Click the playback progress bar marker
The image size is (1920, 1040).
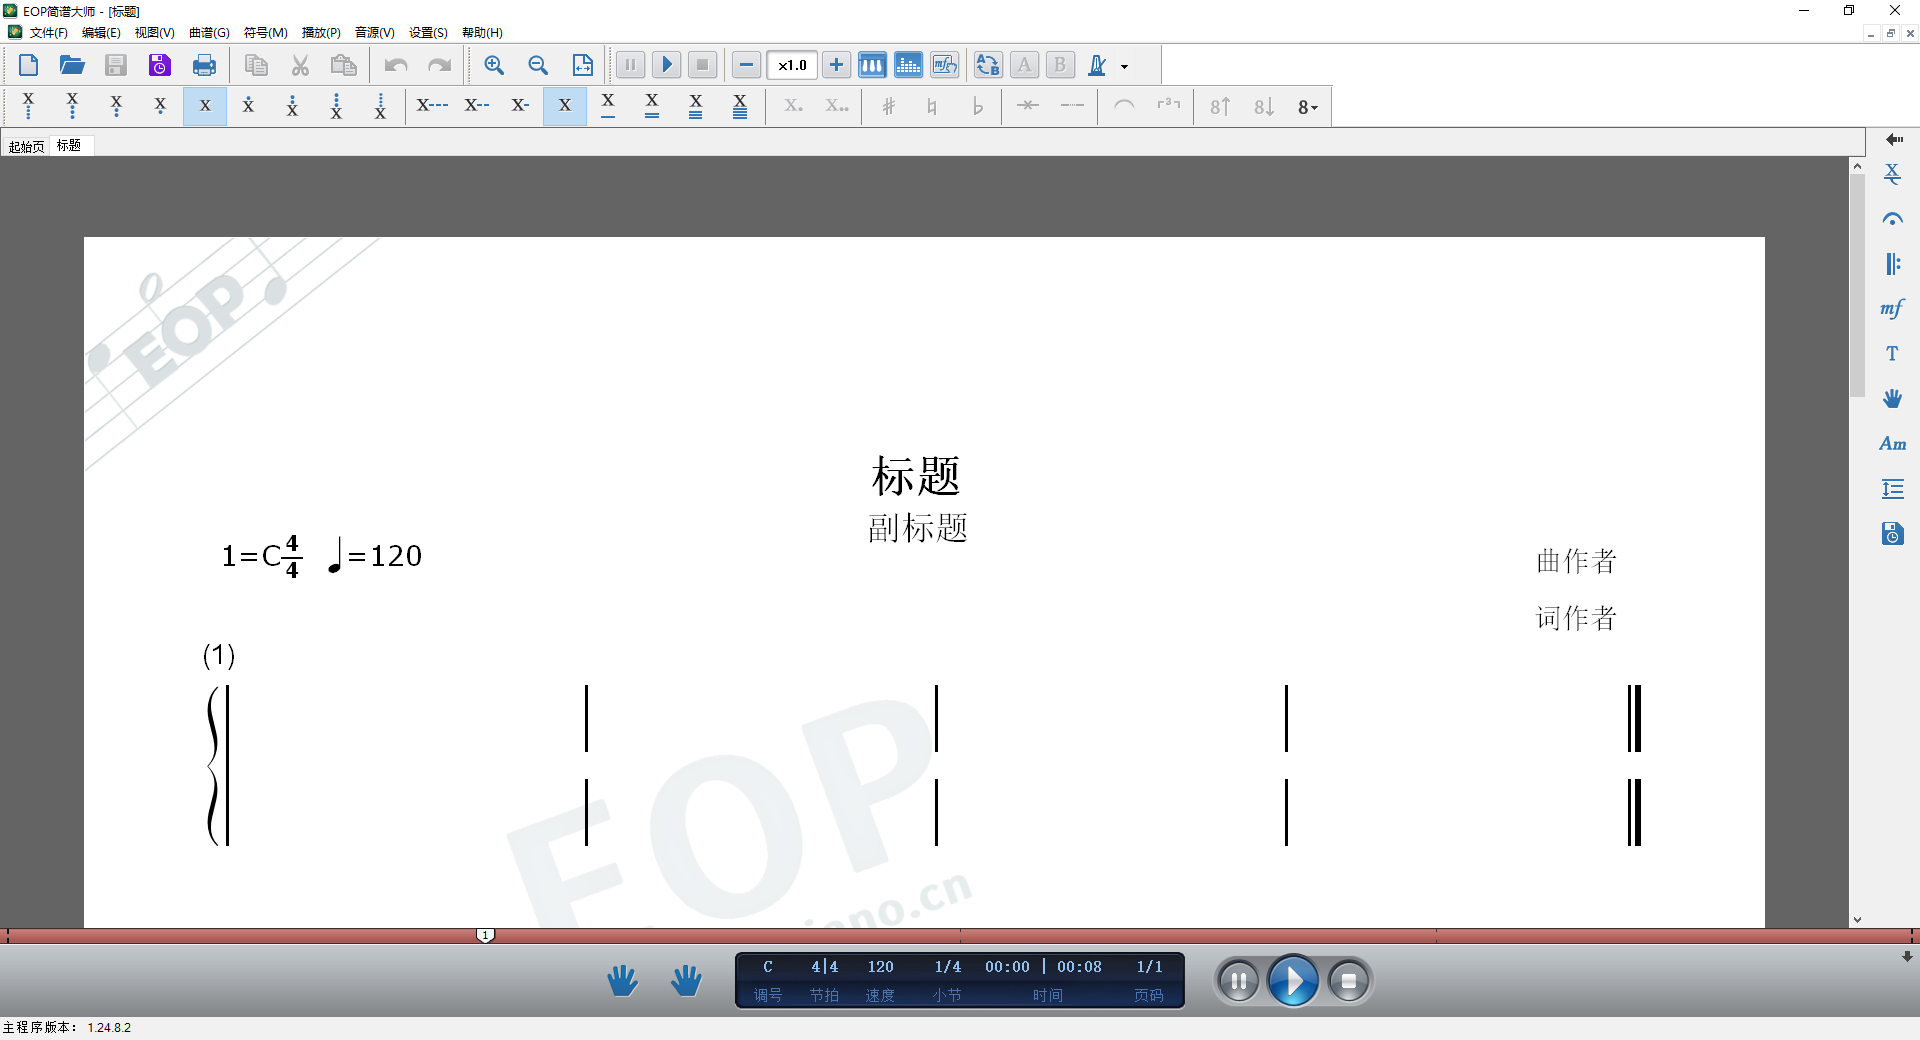point(486,935)
